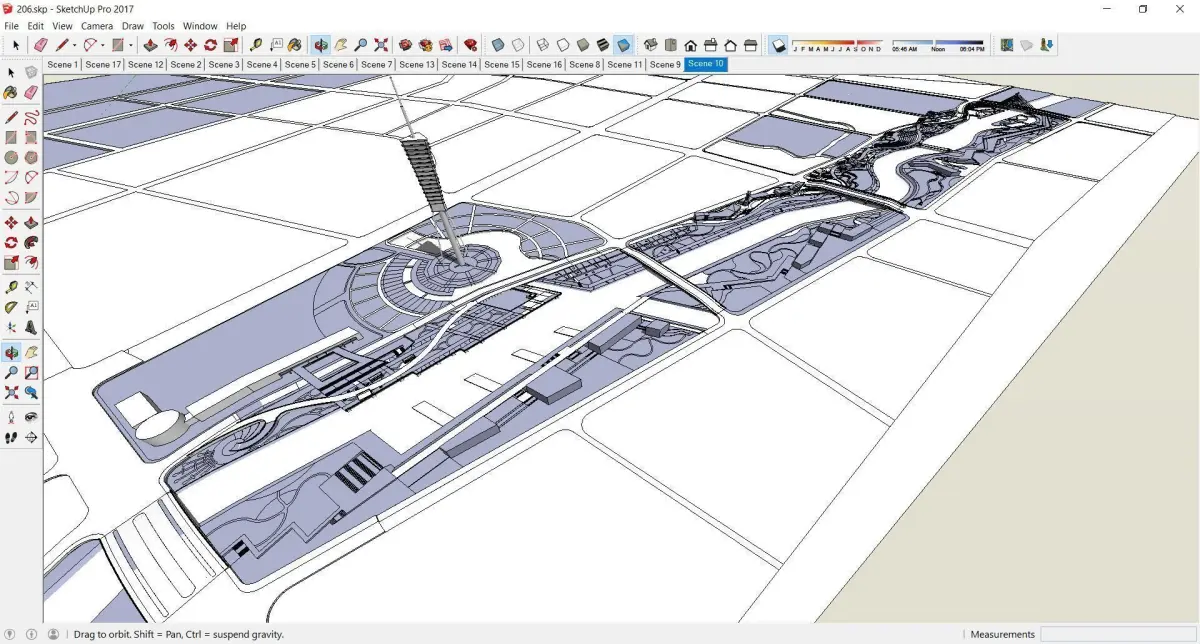Switch to the Scene 16 tab
Viewport: 1200px width, 644px height.
pyautogui.click(x=544, y=64)
